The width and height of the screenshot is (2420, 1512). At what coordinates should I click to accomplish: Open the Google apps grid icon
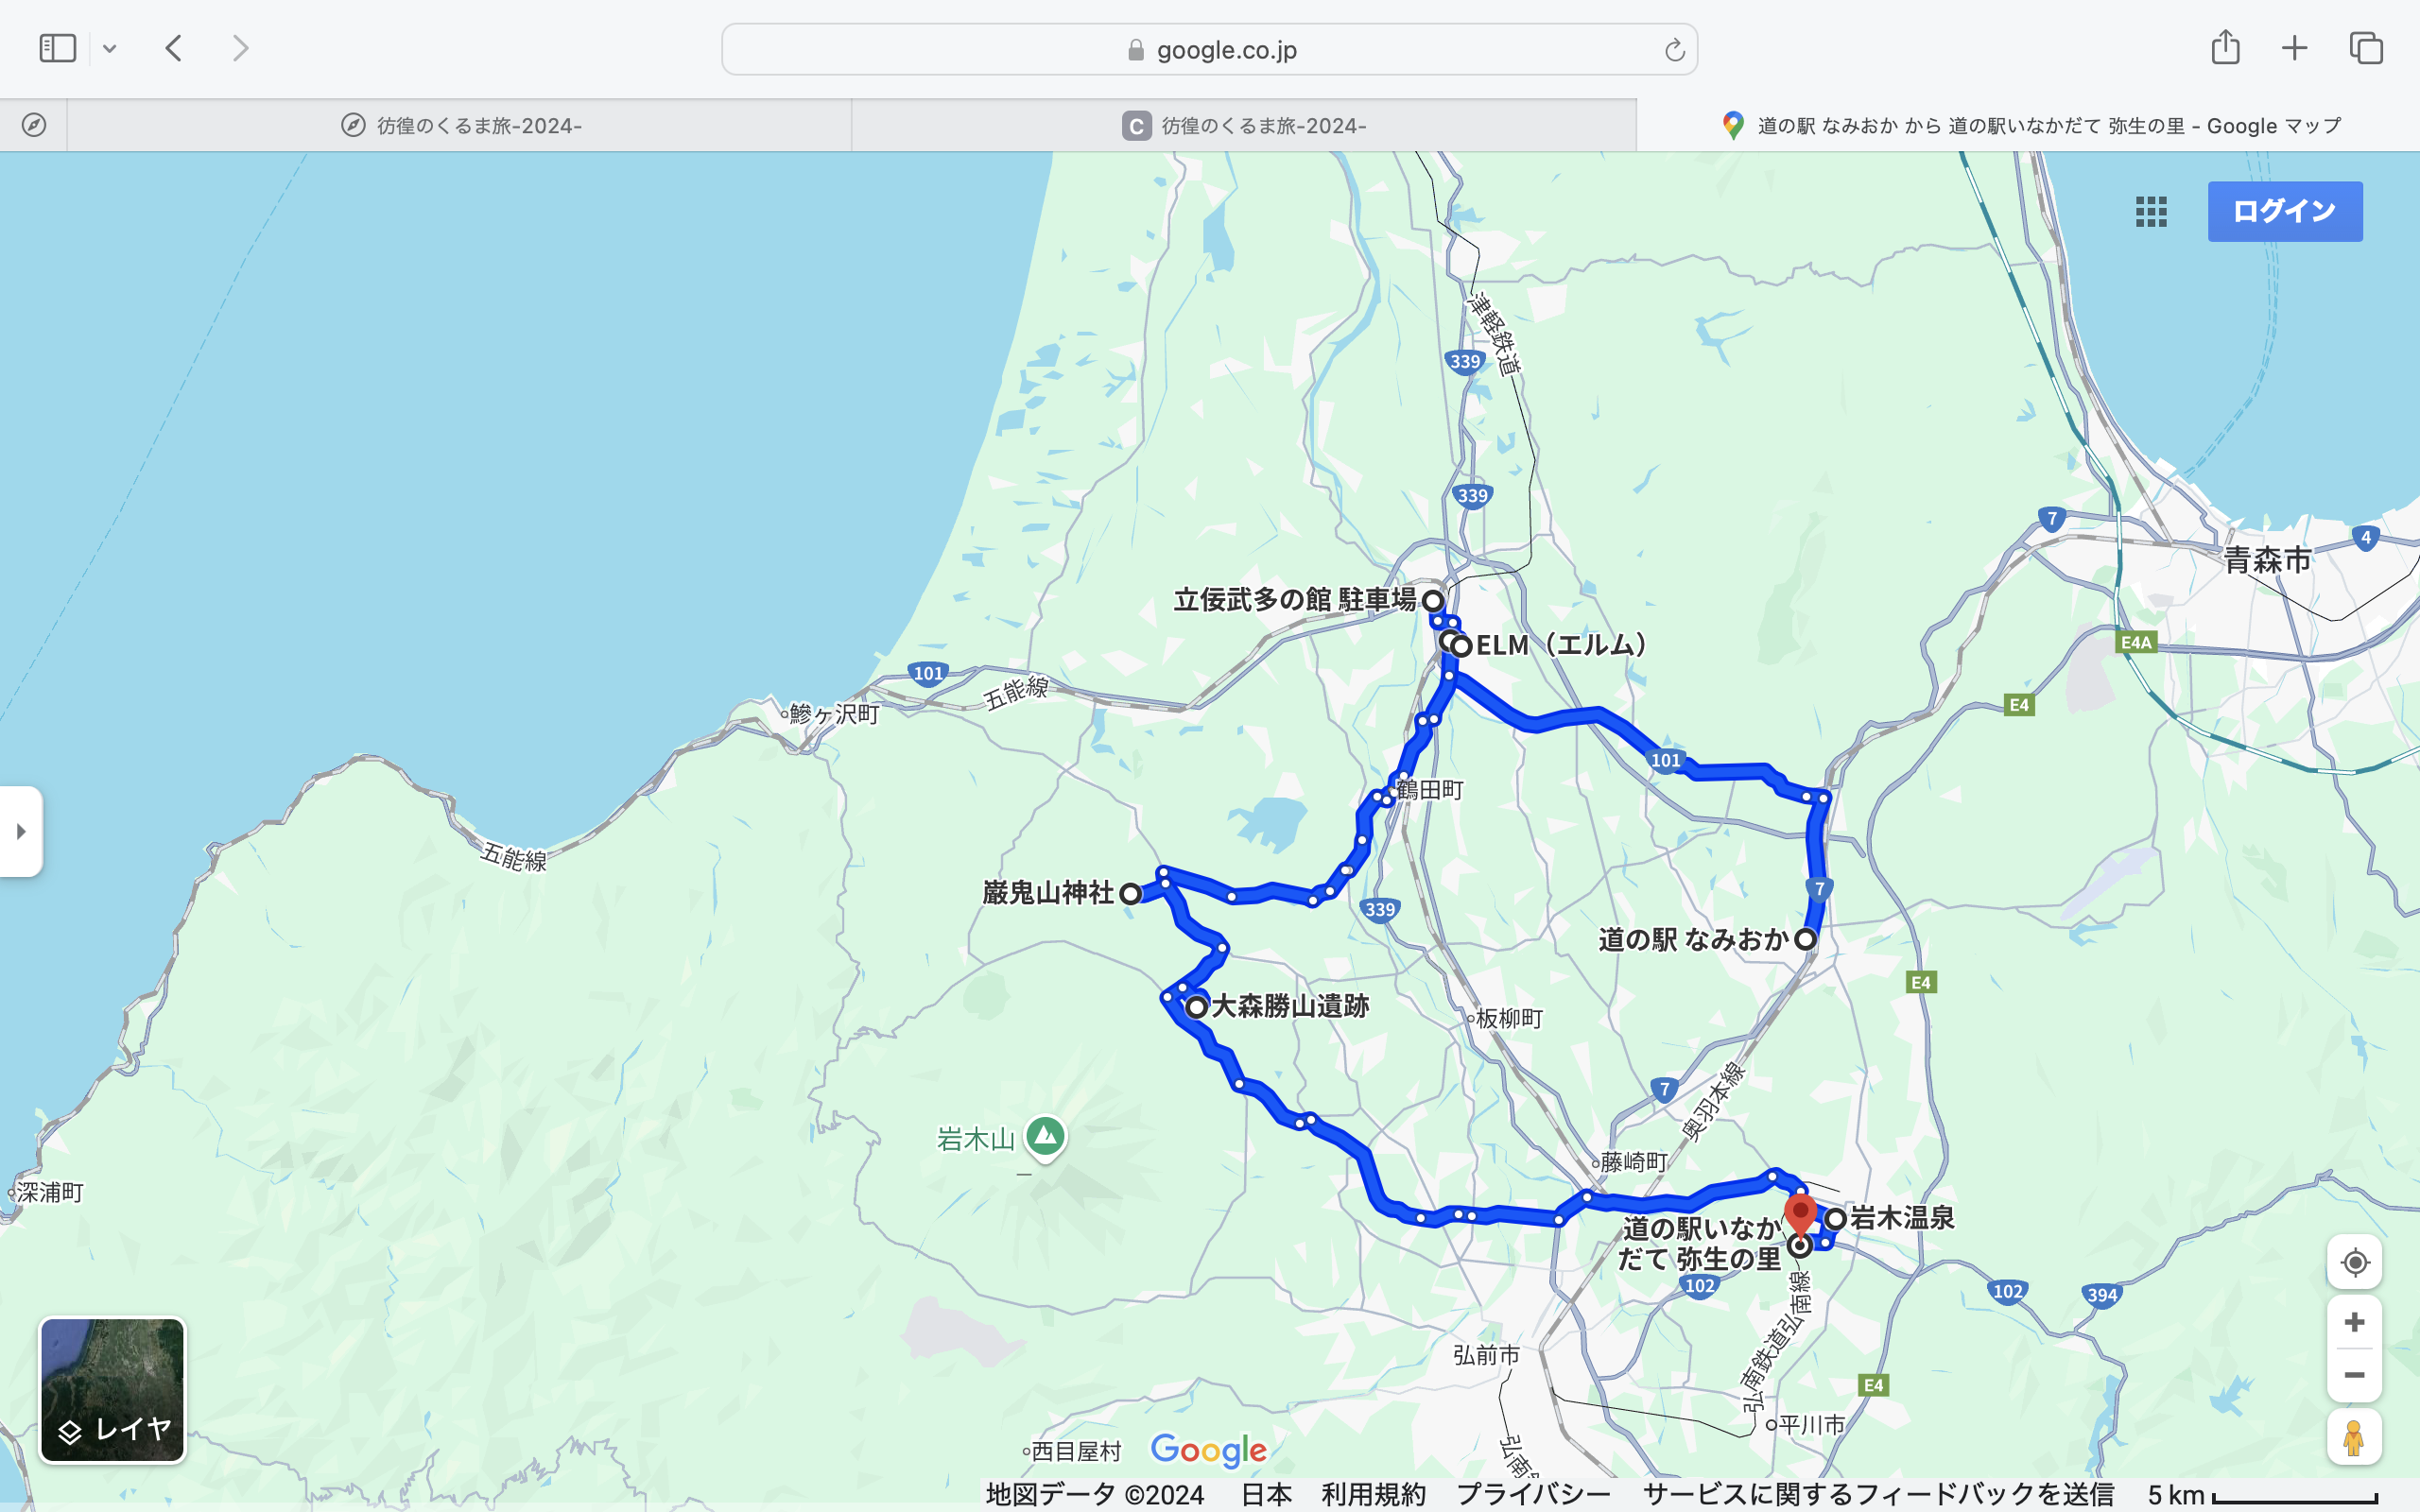point(2151,211)
